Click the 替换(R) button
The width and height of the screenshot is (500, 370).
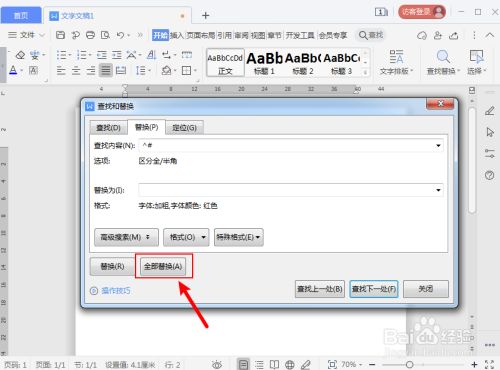pos(112,266)
